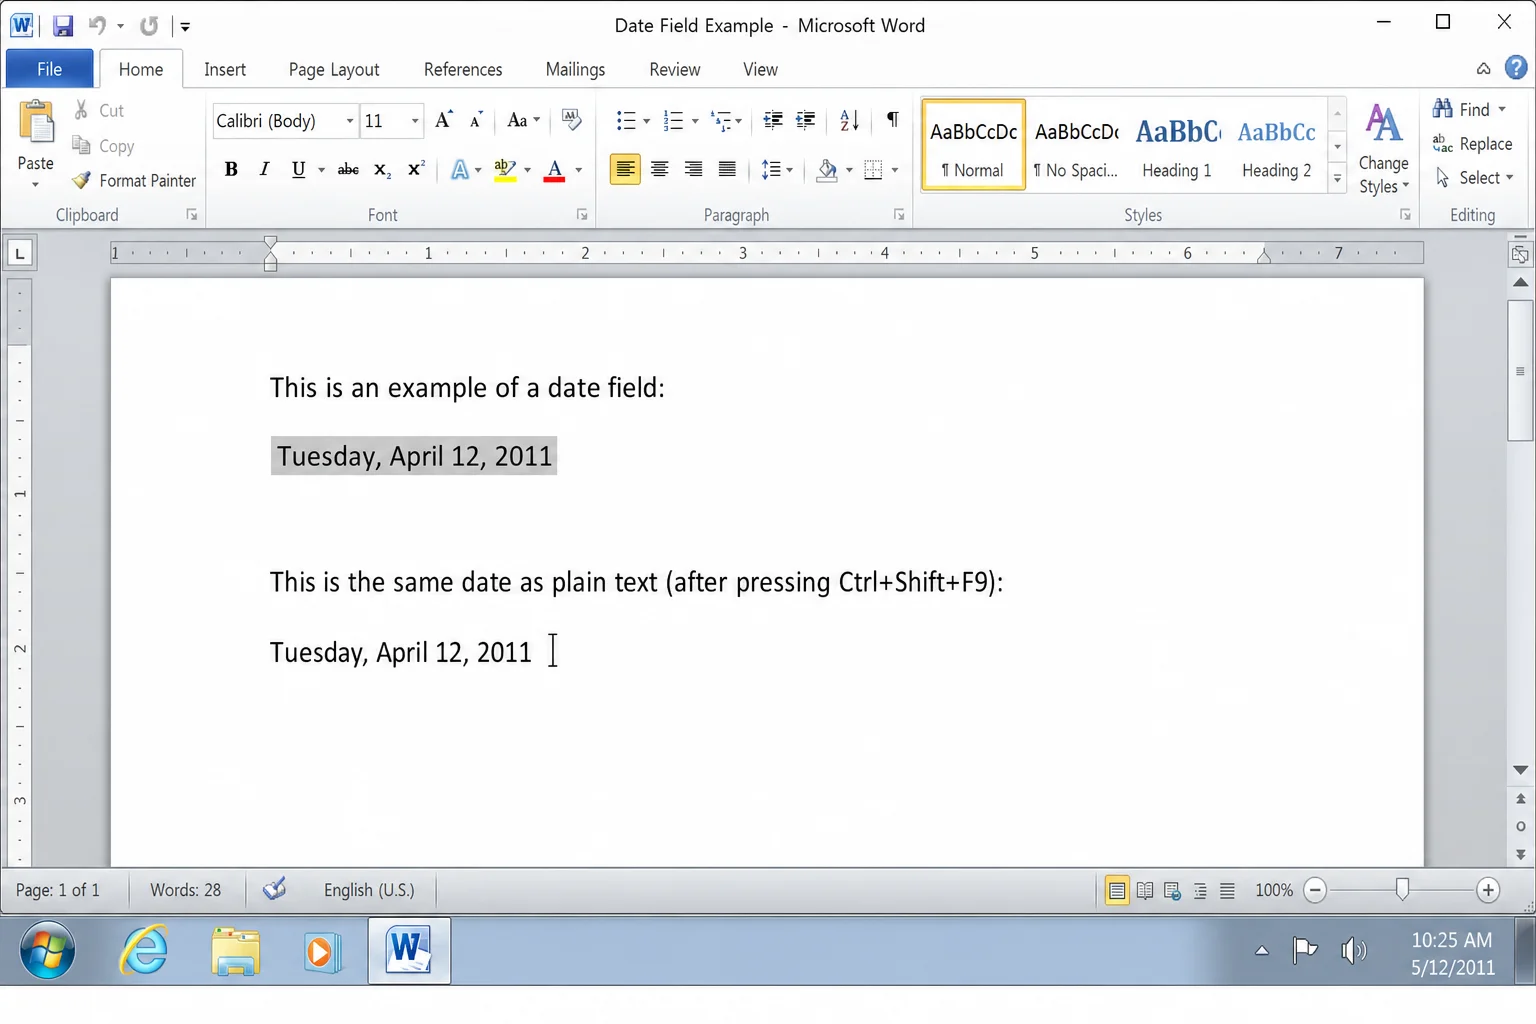Apply superscript formatting
Viewport: 1536px width, 1024px height.
tap(416, 170)
